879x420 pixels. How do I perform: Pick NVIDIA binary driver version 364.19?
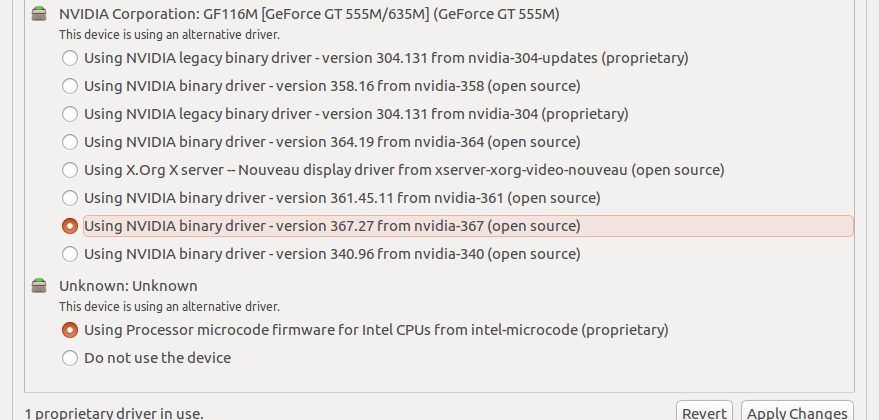pyautogui.click(x=70, y=142)
